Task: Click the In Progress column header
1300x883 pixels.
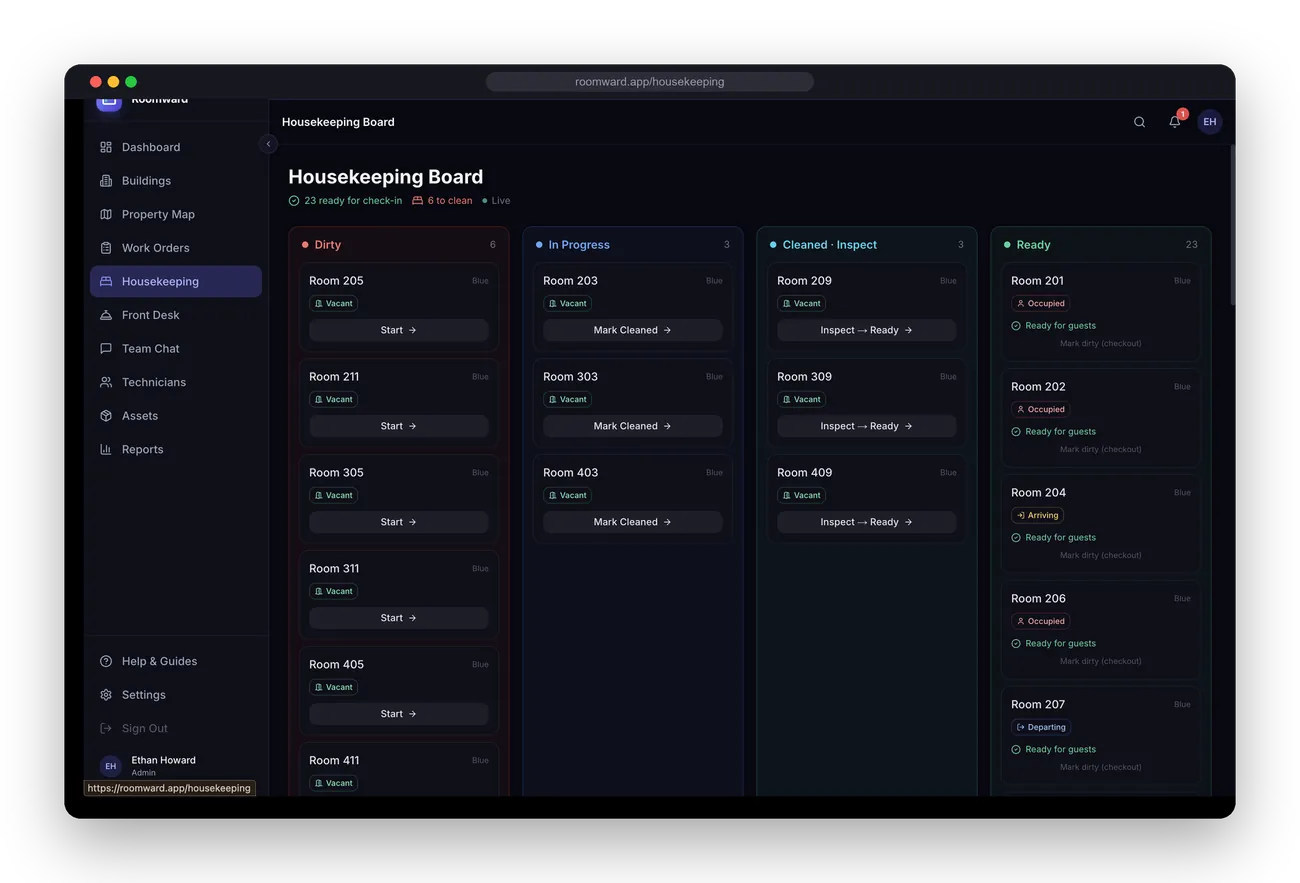Action: tap(633, 245)
